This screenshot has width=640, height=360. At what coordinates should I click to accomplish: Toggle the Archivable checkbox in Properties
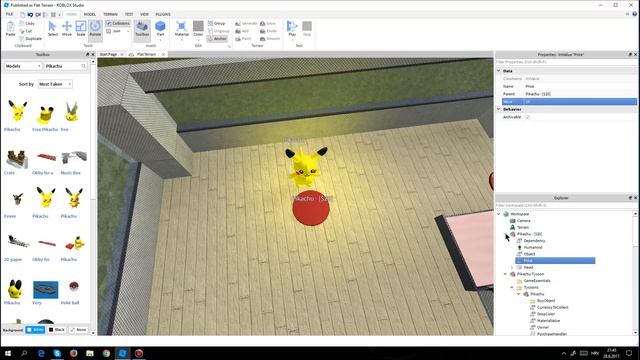tap(527, 117)
